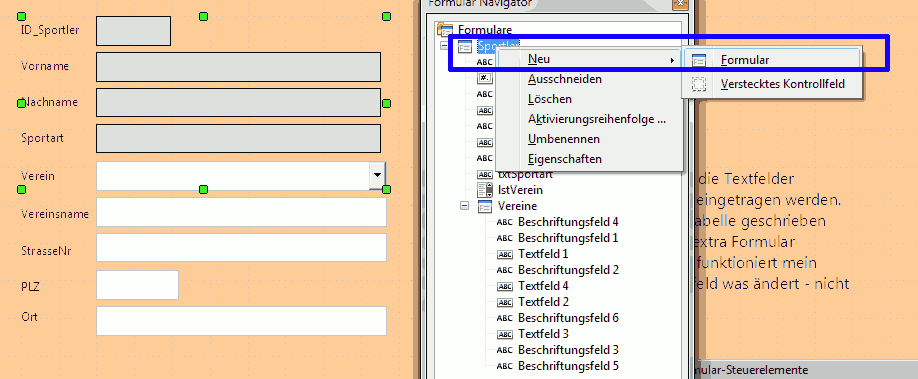The width and height of the screenshot is (918, 379).
Task: Click the Vereine form icon in tree
Action: 485,206
